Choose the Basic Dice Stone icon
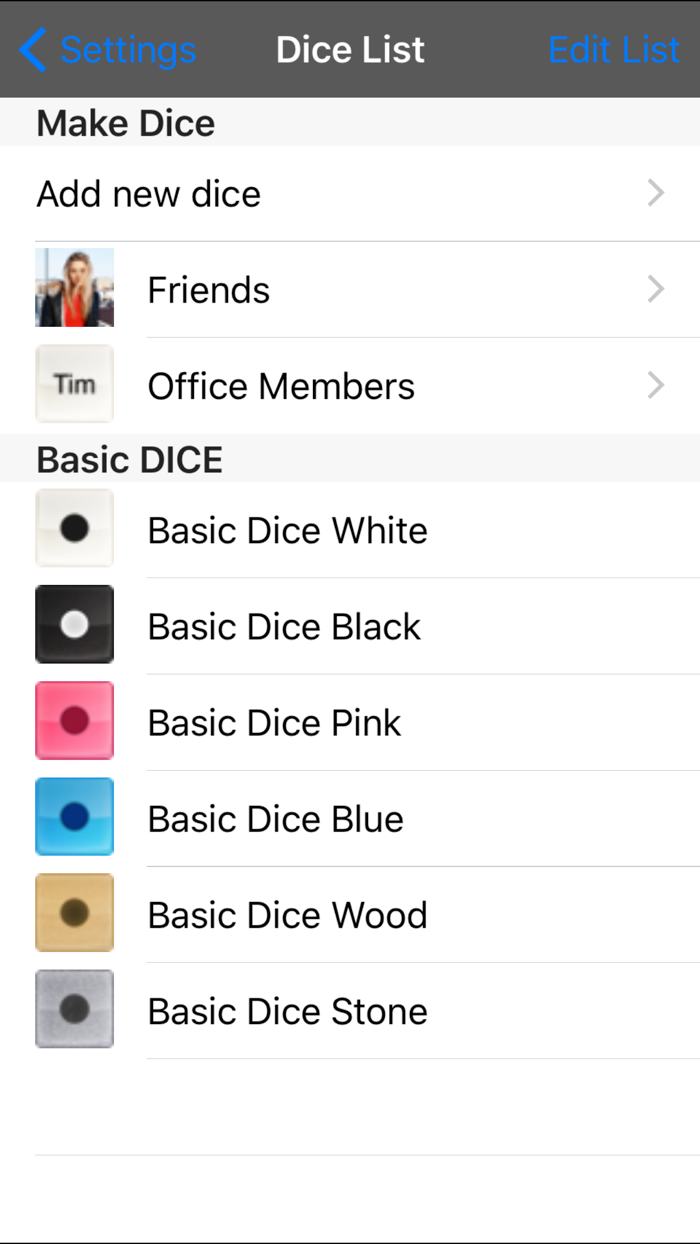 tap(74, 1009)
